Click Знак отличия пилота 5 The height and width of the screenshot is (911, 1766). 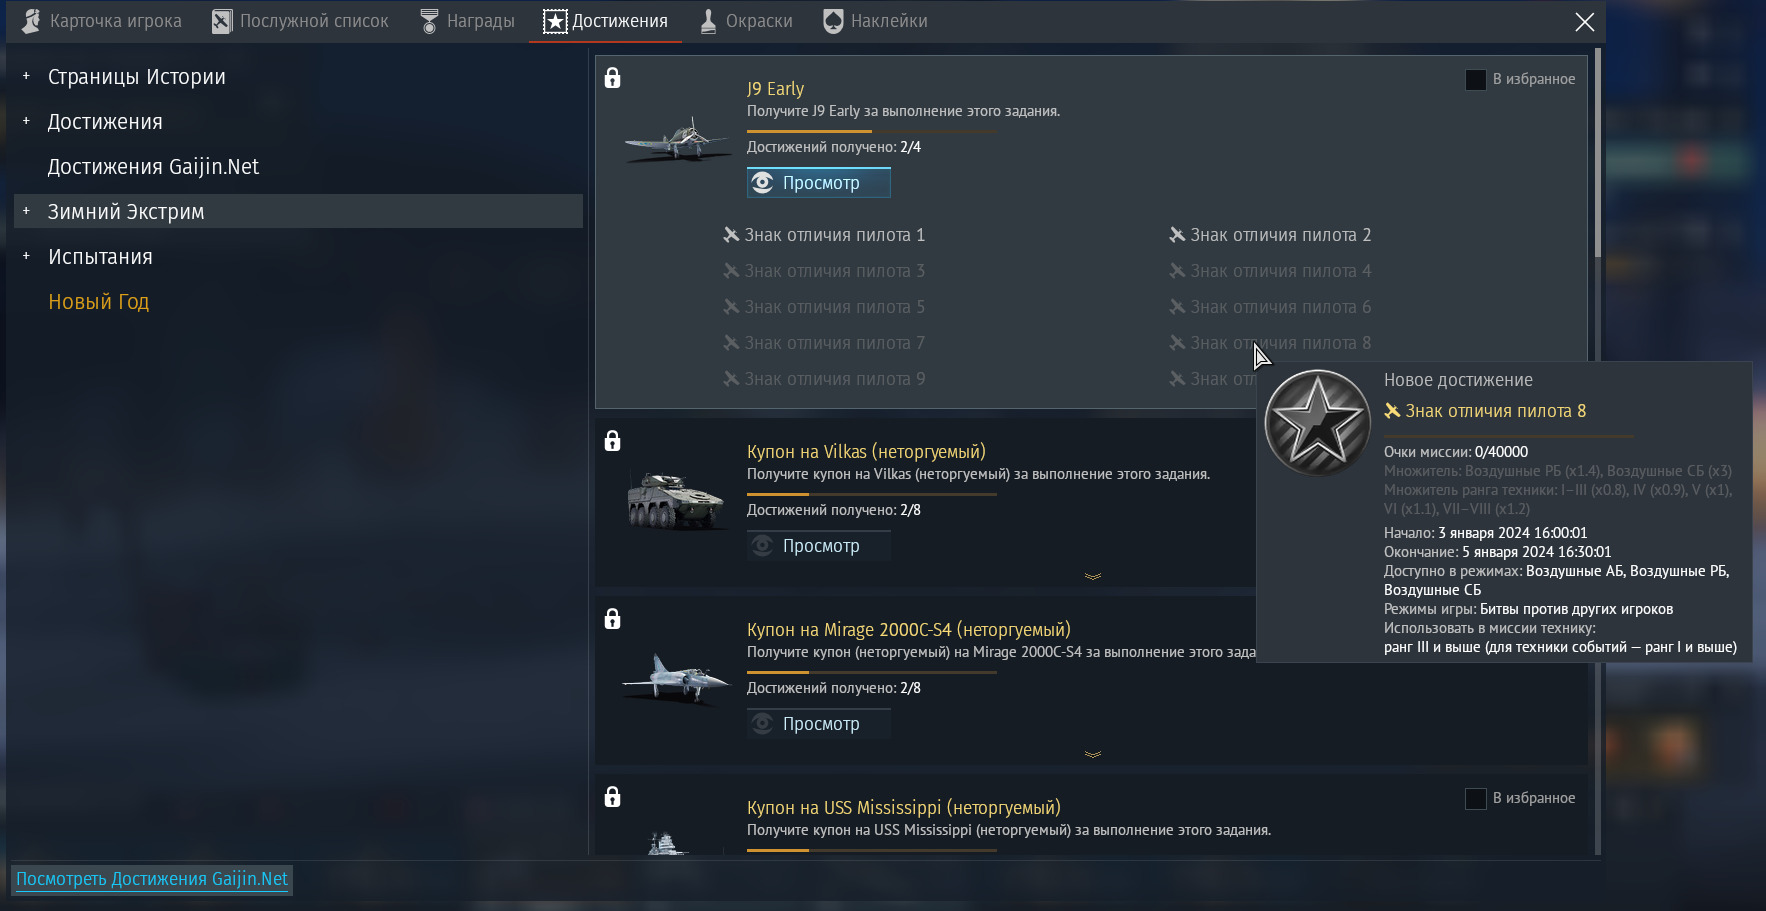pyautogui.click(x=834, y=307)
